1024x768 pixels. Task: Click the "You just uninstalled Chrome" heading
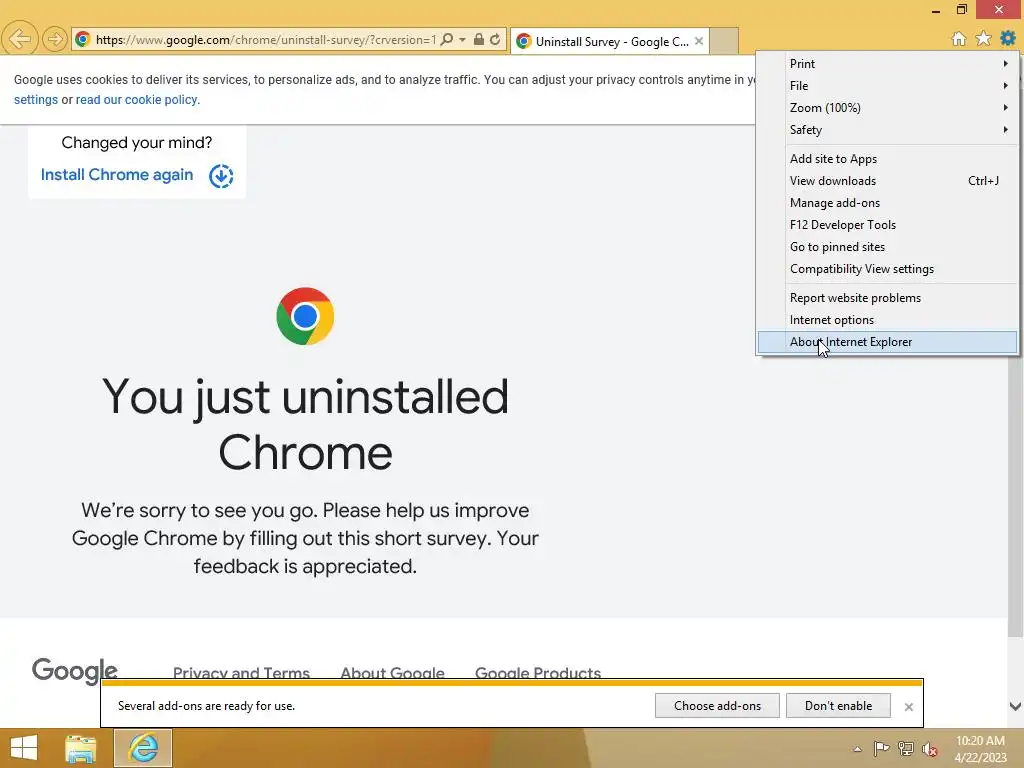pyautogui.click(x=305, y=424)
